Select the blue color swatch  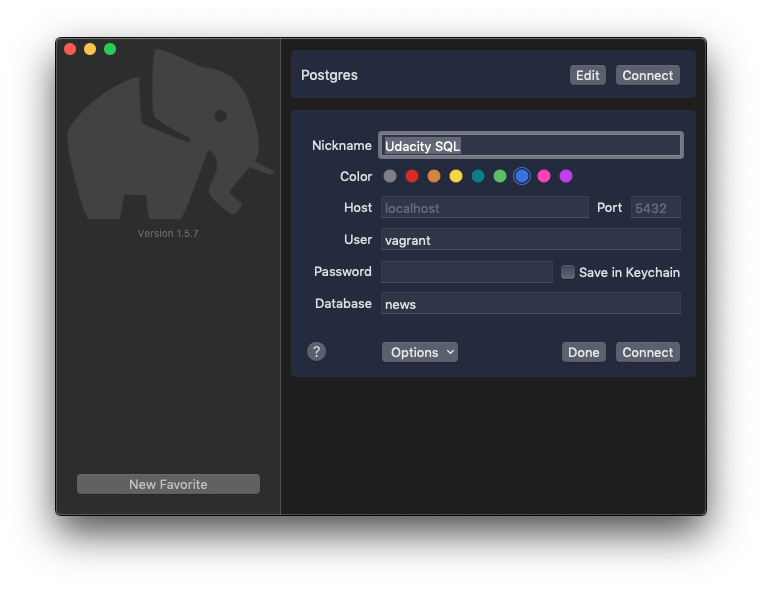point(522,176)
